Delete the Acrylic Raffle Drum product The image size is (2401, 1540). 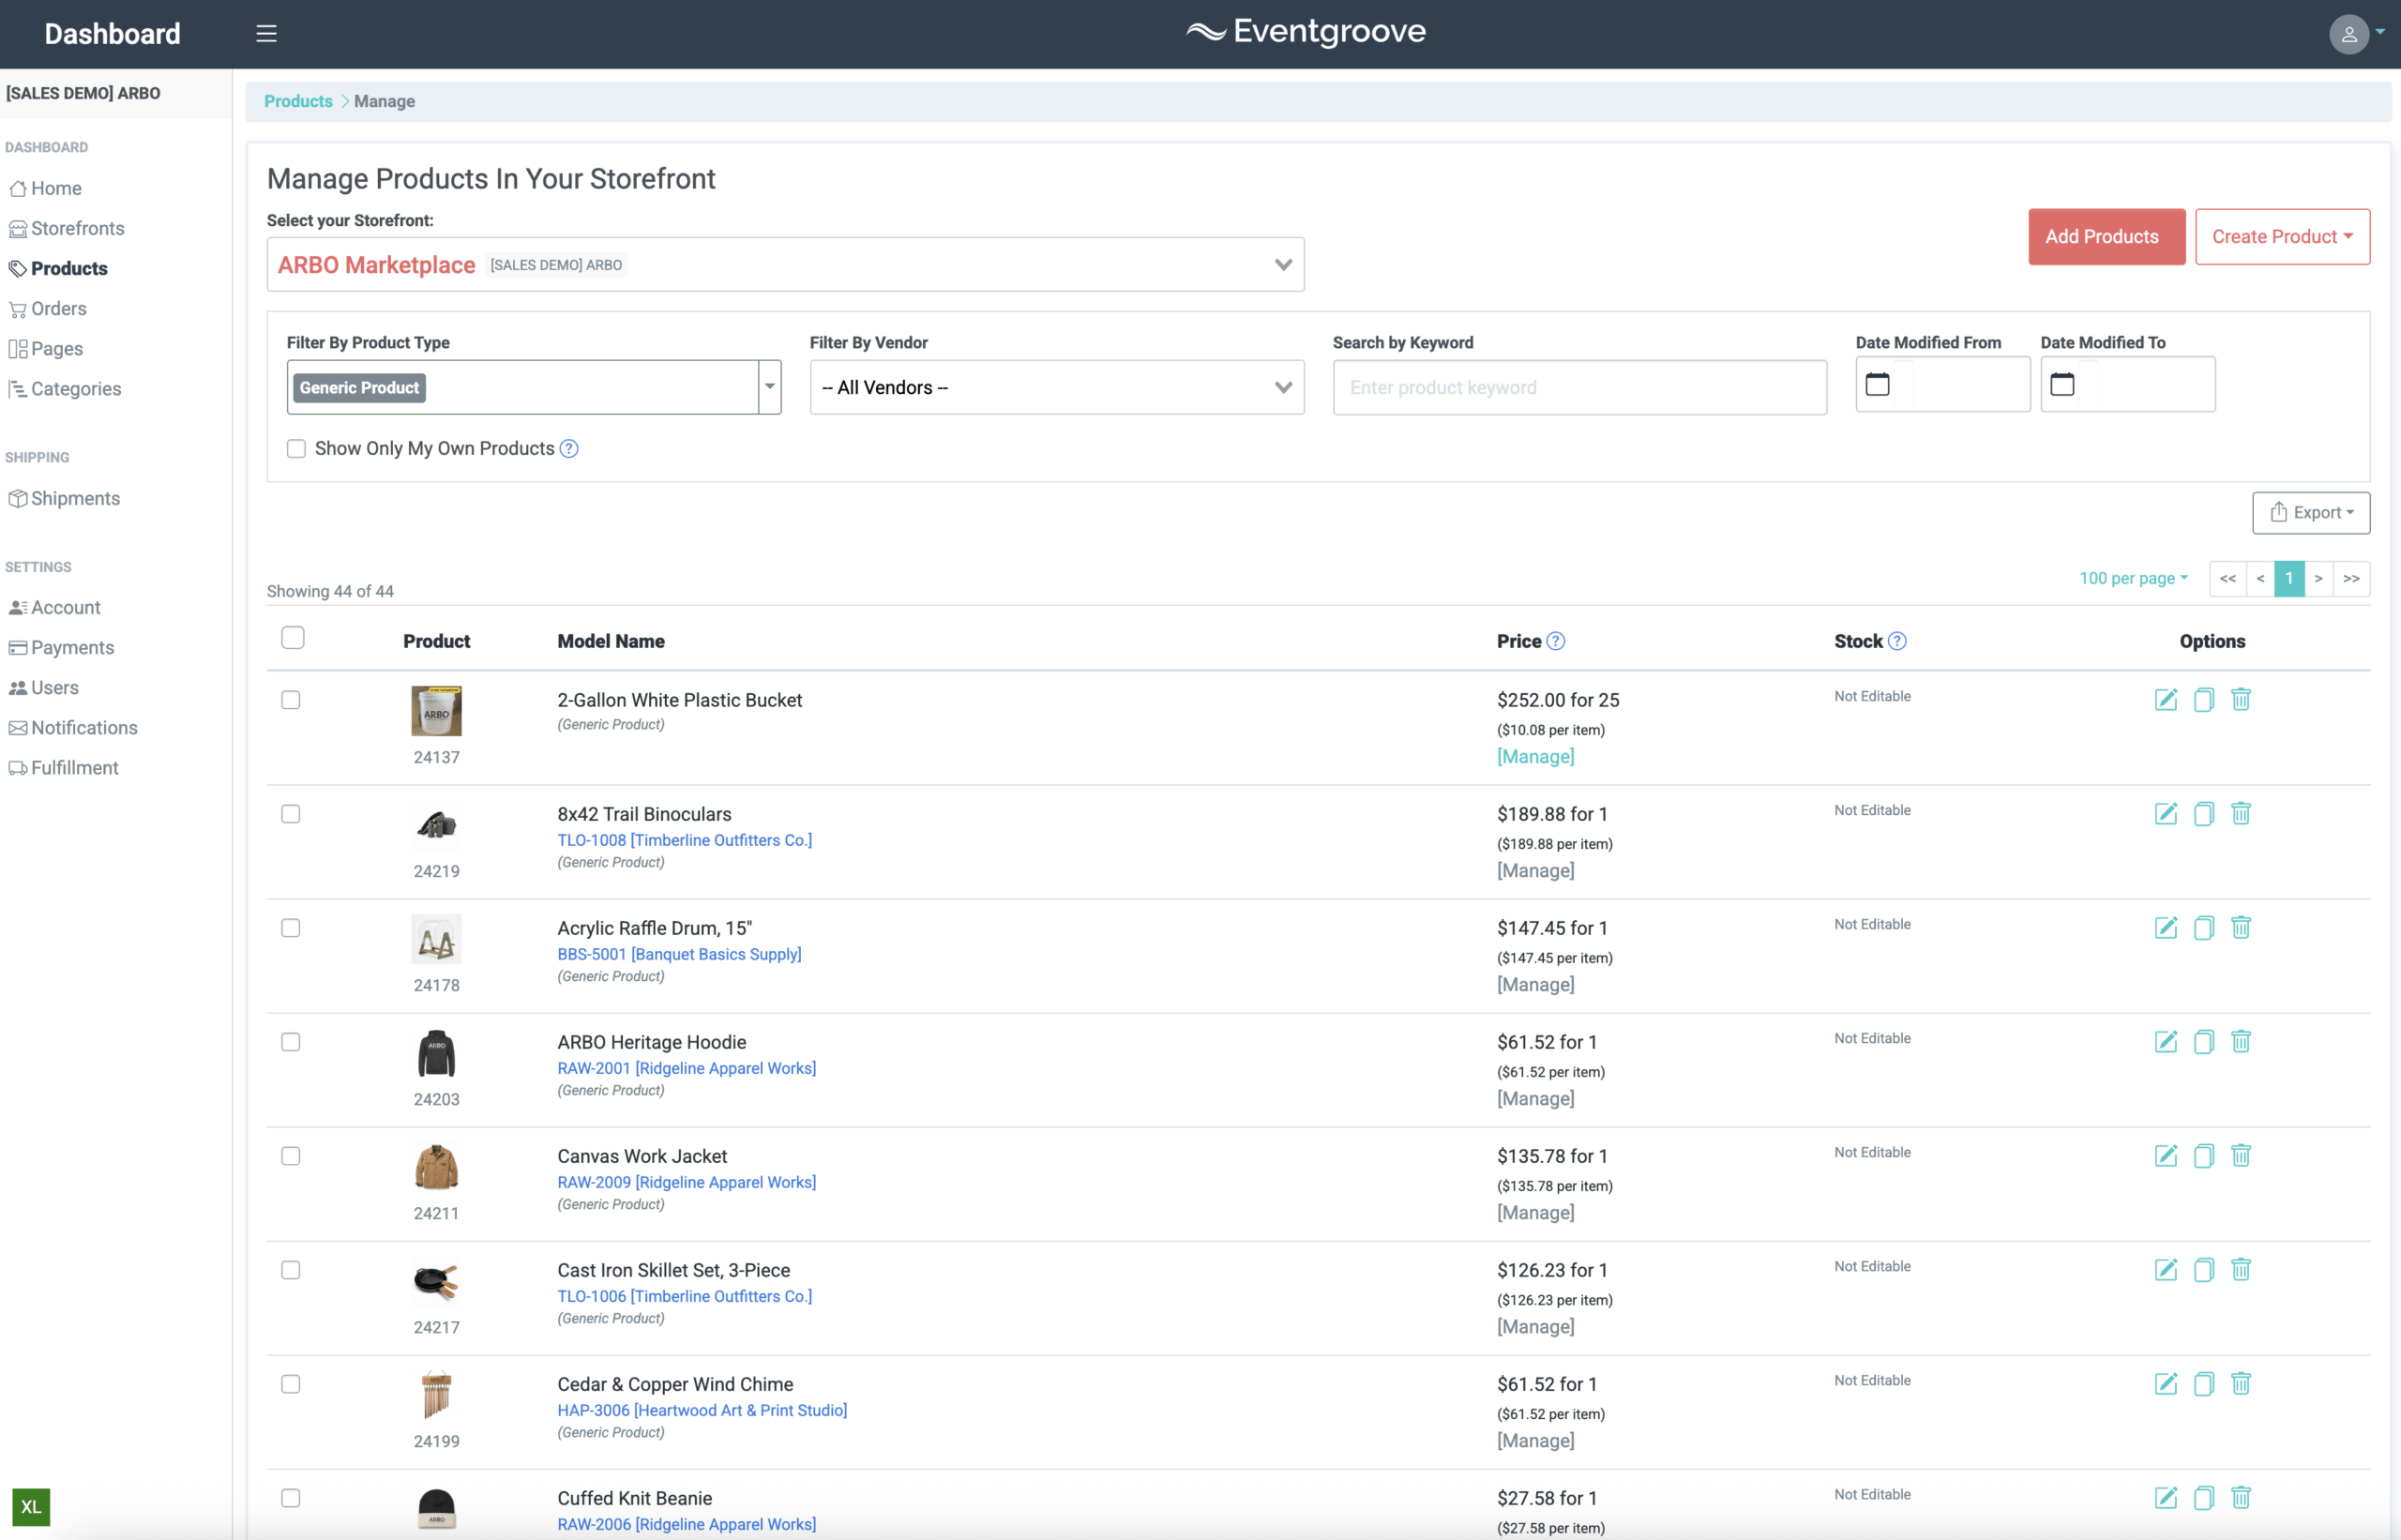[x=2241, y=927]
